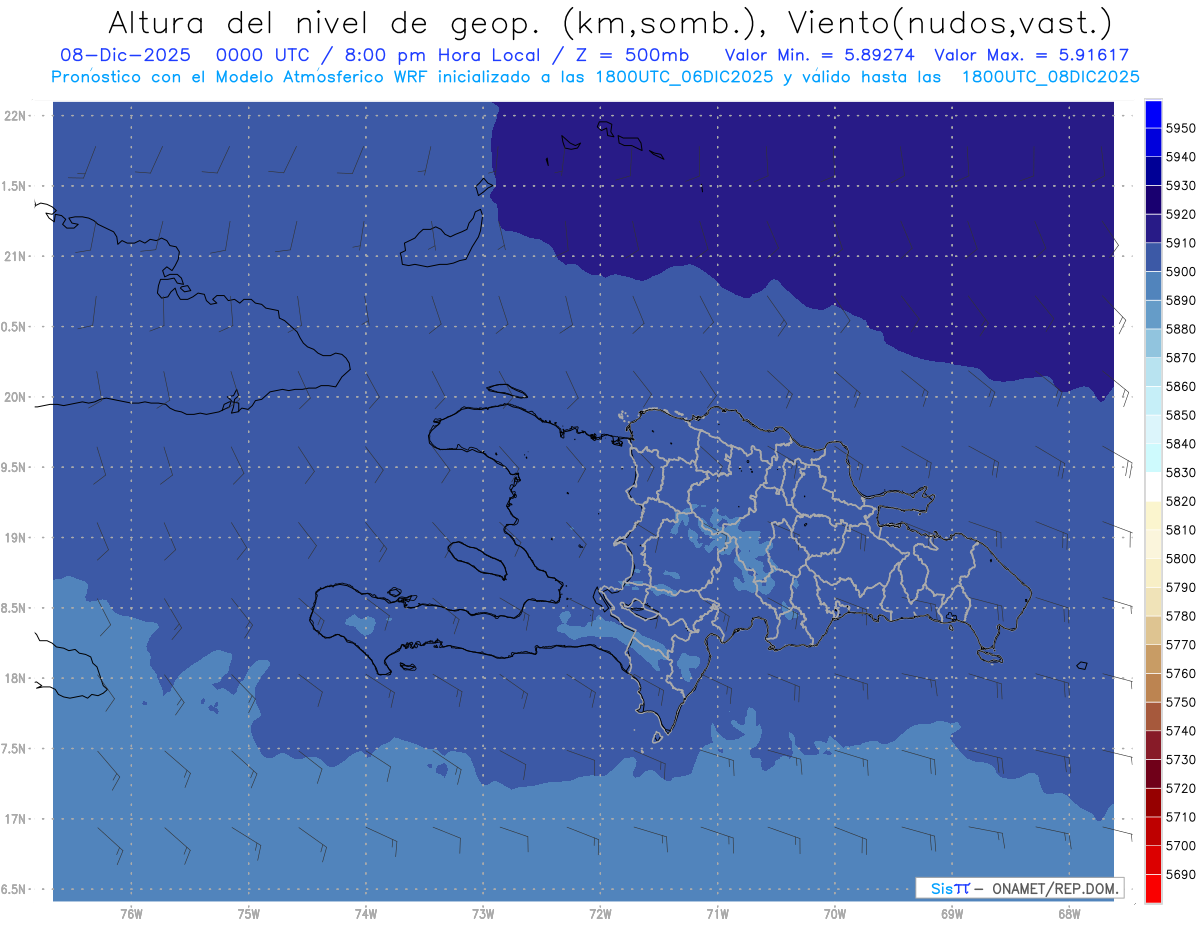The image size is (1200, 927).
Task: Click the legend value "5850"
Action: tap(1180, 415)
